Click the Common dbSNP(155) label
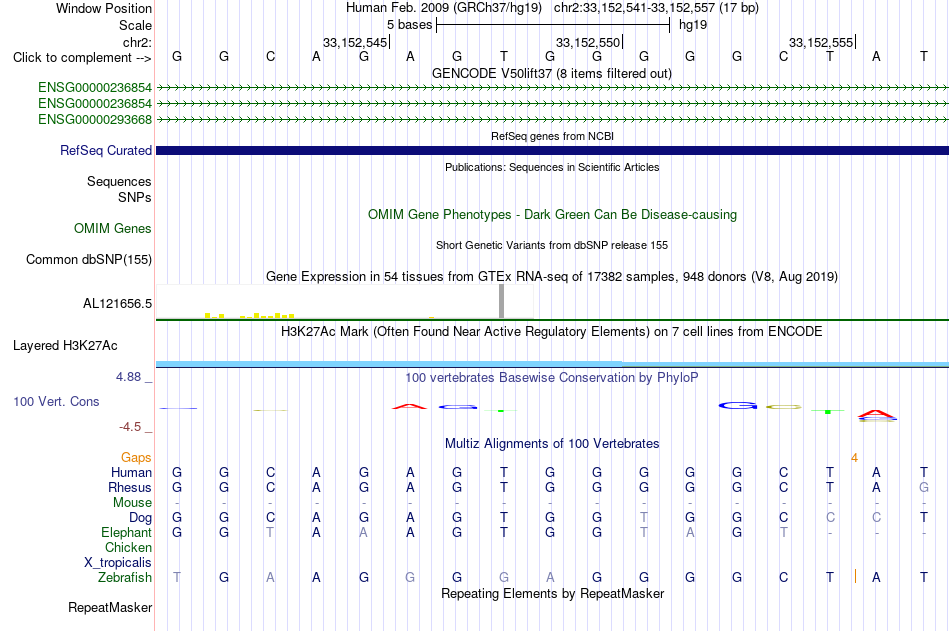950x631 pixels. 88,259
